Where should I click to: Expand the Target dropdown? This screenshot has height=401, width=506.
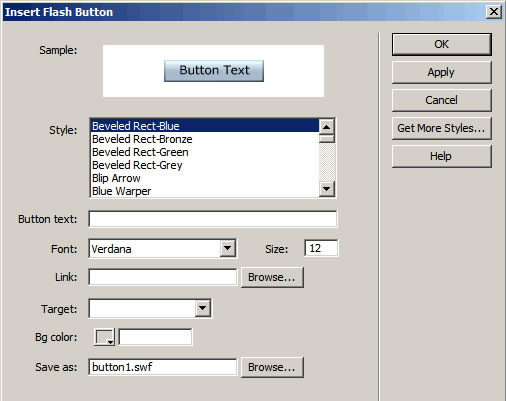coord(203,308)
